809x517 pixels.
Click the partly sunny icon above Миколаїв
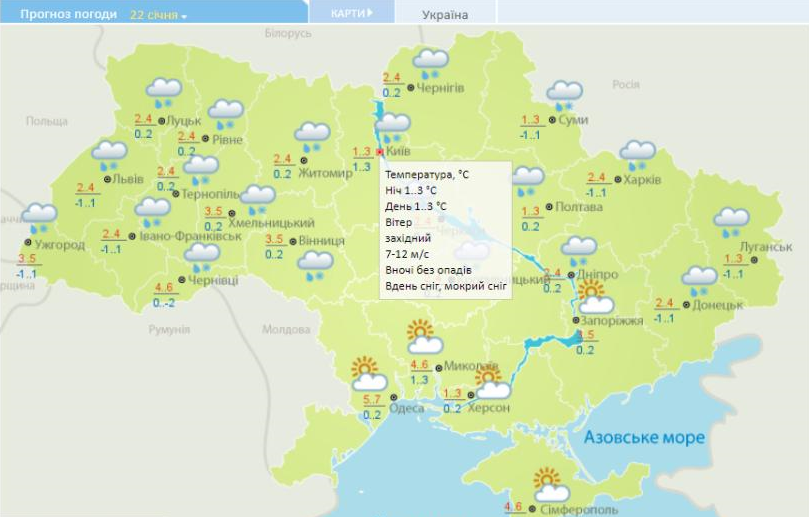(x=423, y=337)
